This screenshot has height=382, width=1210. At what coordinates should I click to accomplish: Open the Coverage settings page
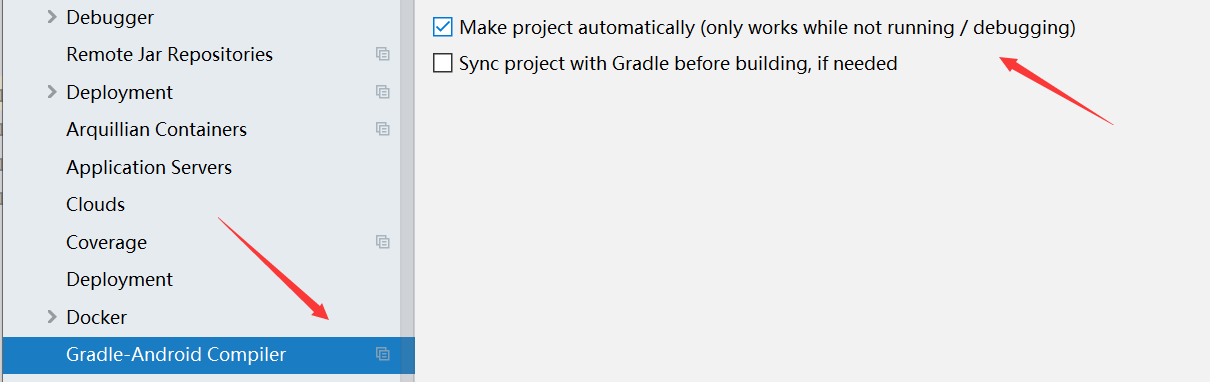106,242
